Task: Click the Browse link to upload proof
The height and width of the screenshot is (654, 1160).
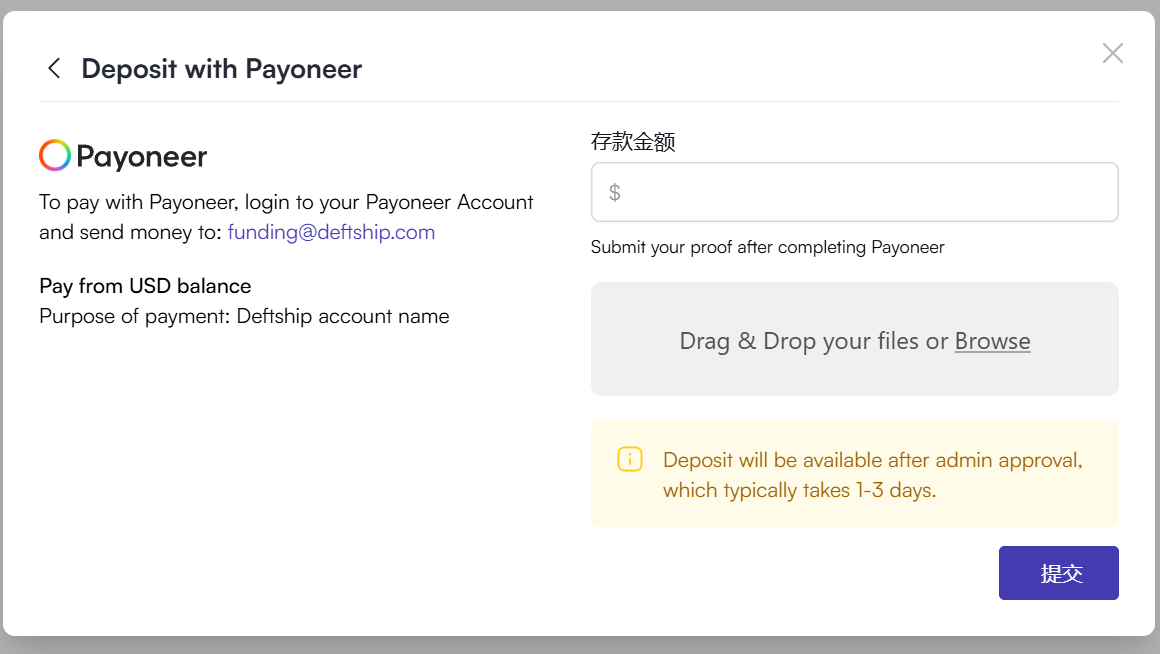Action: (992, 341)
